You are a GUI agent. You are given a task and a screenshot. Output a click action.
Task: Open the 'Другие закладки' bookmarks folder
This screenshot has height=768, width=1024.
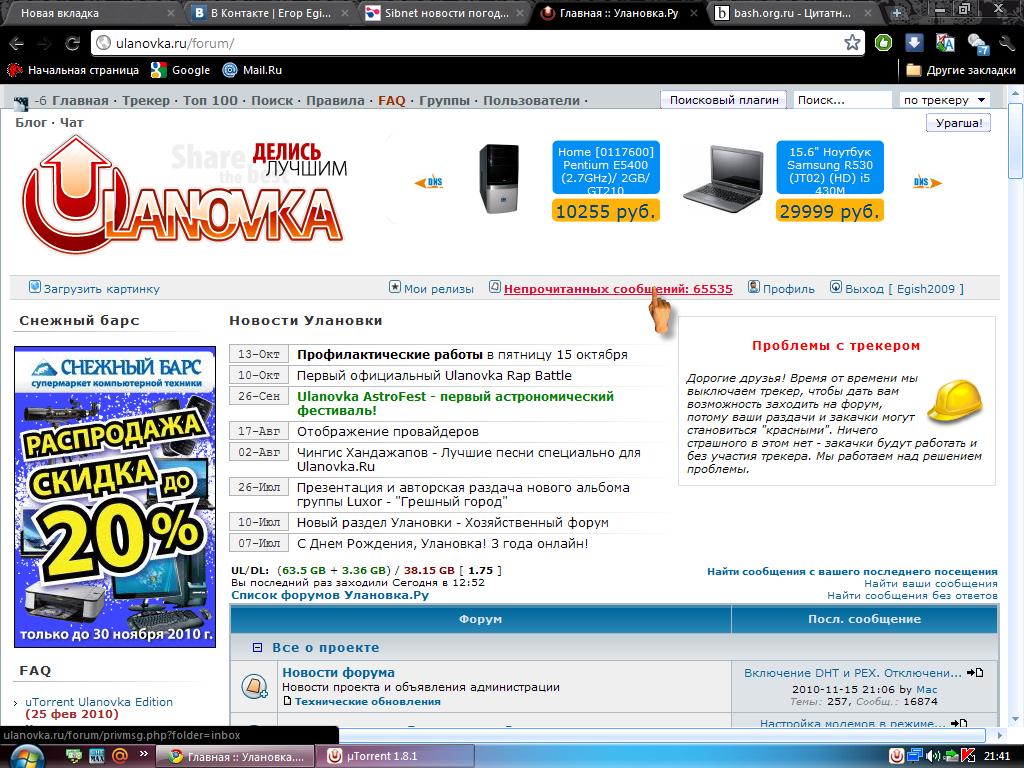961,70
